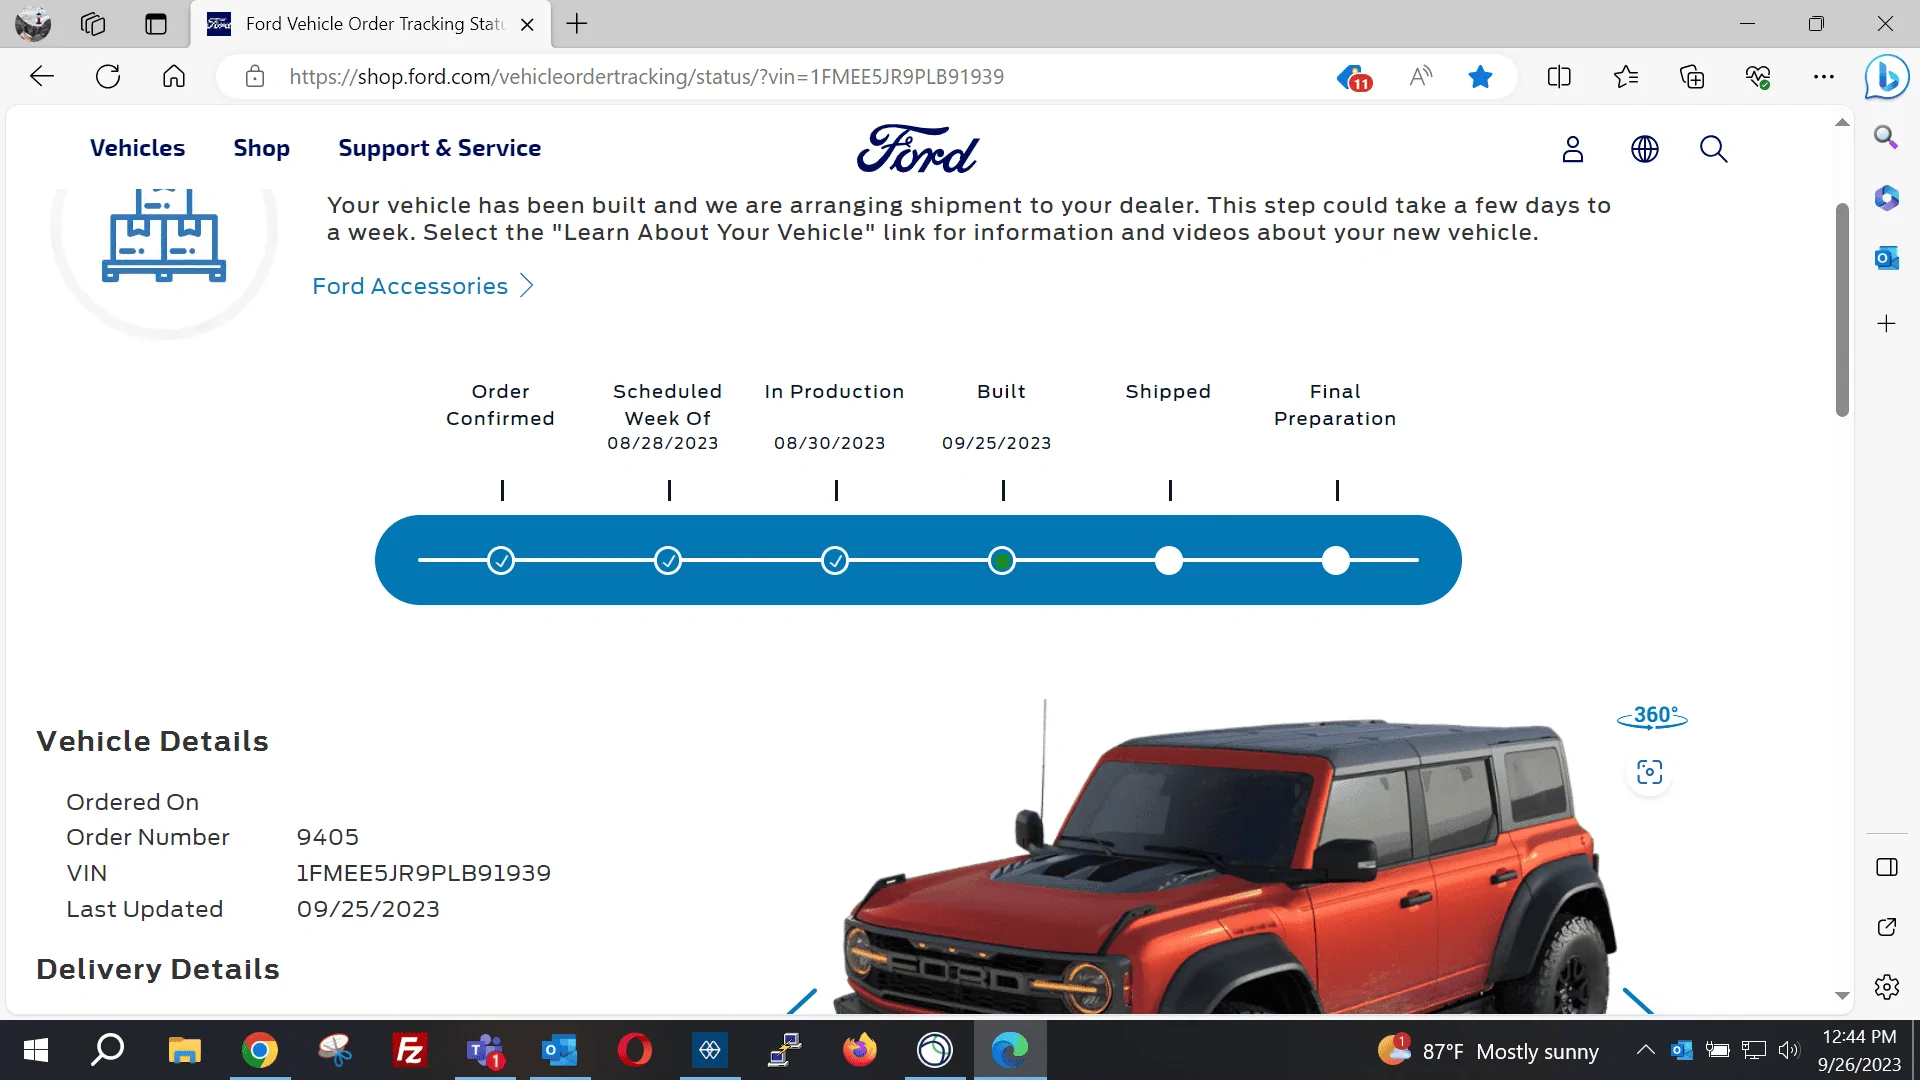1920x1080 pixels.
Task: Open the 360° vehicle view
Action: pos(1653,716)
